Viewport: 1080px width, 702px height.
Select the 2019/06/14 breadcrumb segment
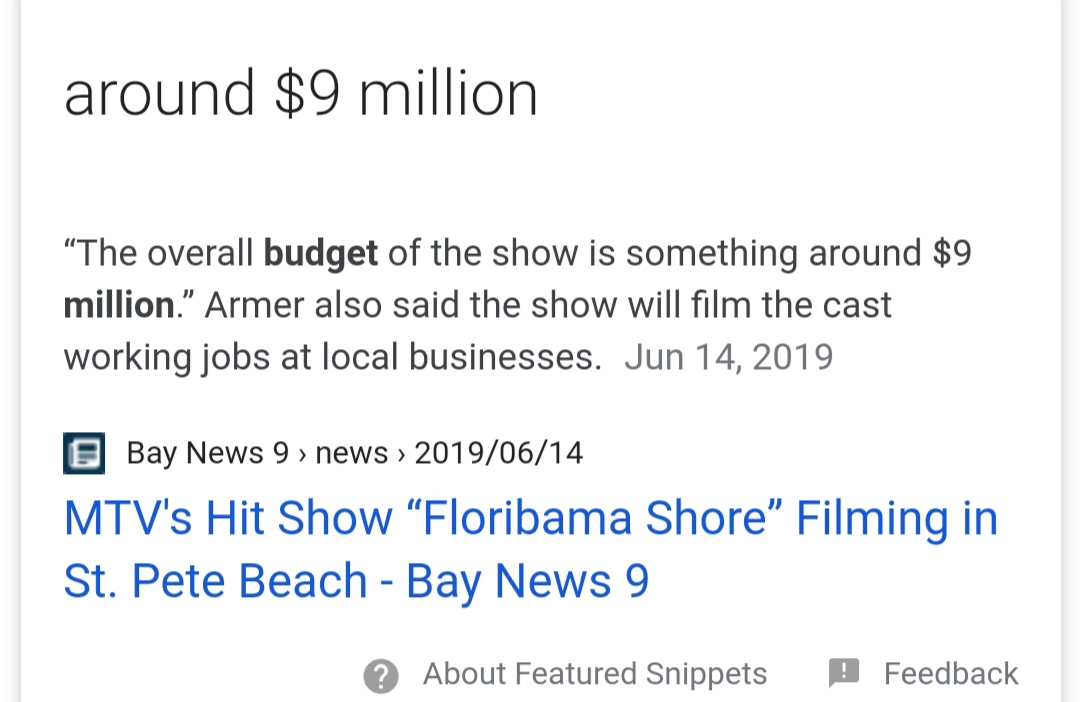[499, 453]
